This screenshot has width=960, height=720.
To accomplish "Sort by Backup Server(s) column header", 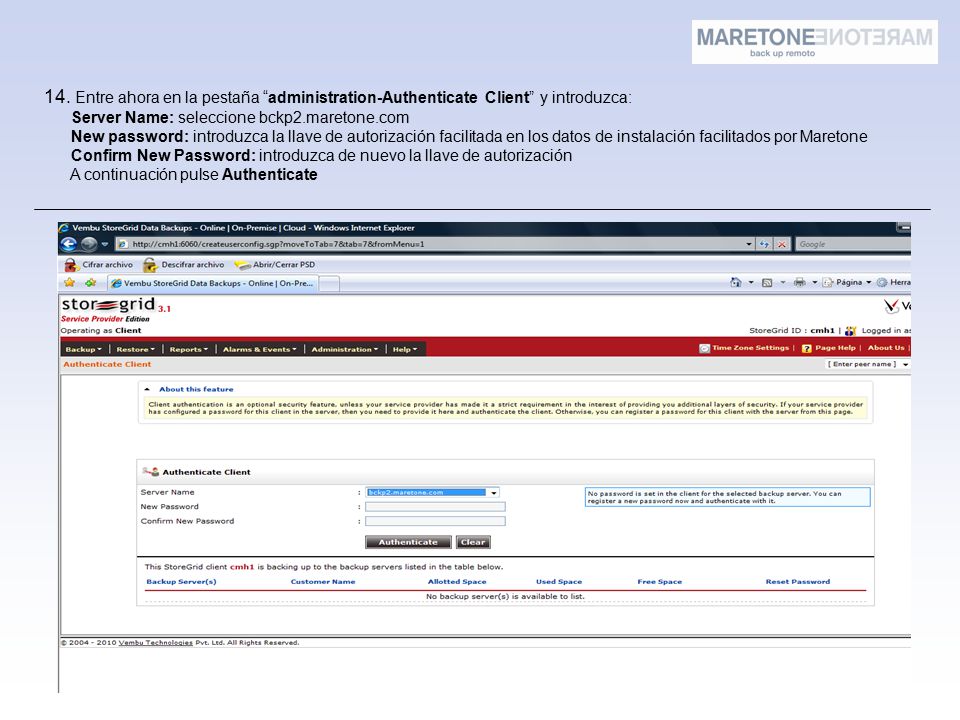I will 181,582.
